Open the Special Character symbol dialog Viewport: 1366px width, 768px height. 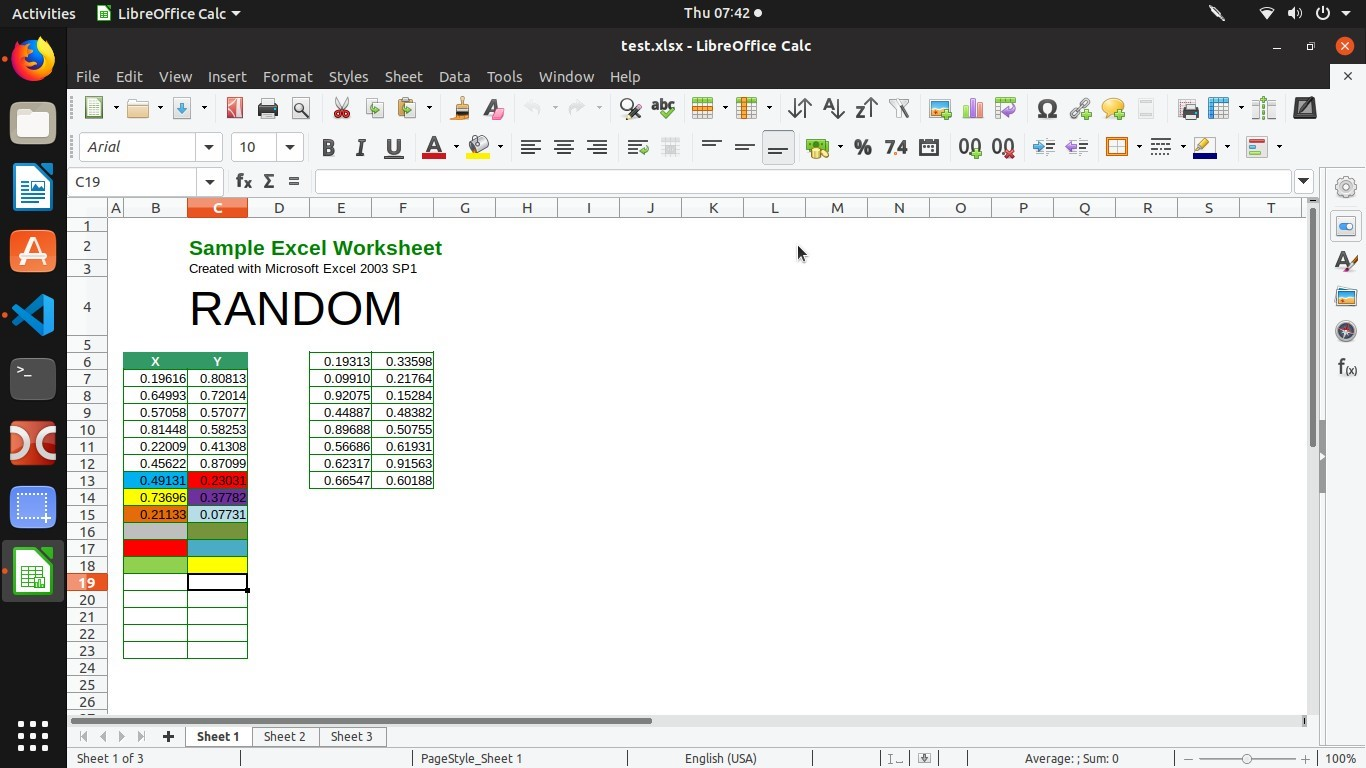pos(1047,108)
